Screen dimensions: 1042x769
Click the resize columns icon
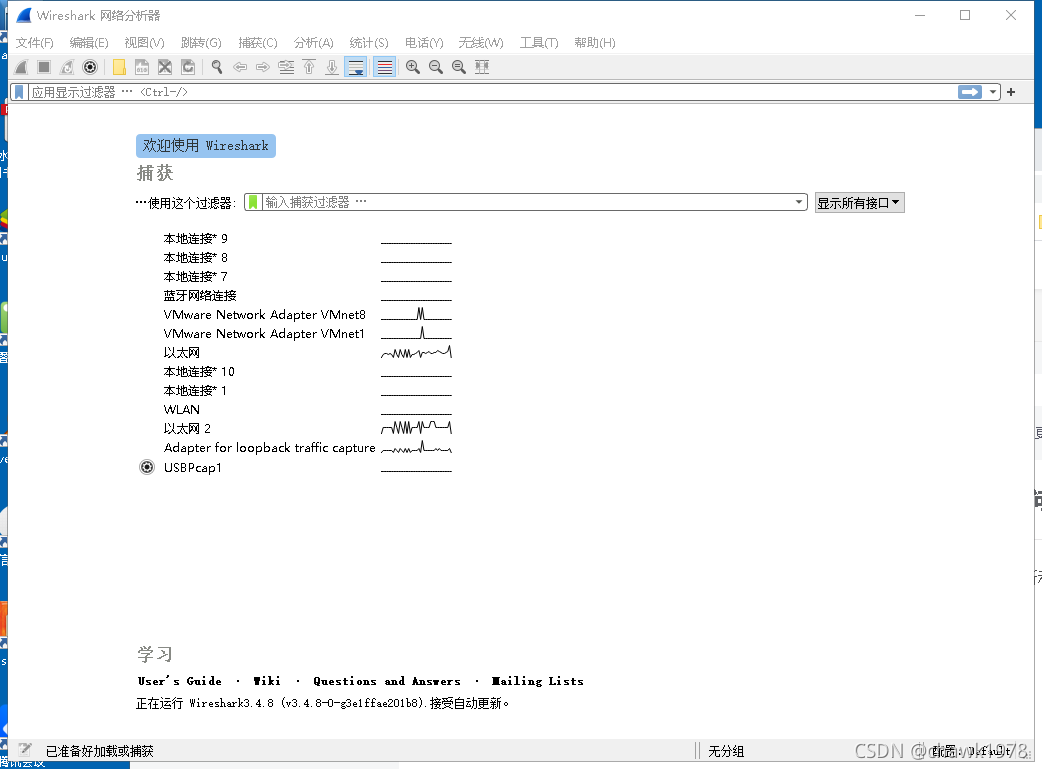(482, 67)
